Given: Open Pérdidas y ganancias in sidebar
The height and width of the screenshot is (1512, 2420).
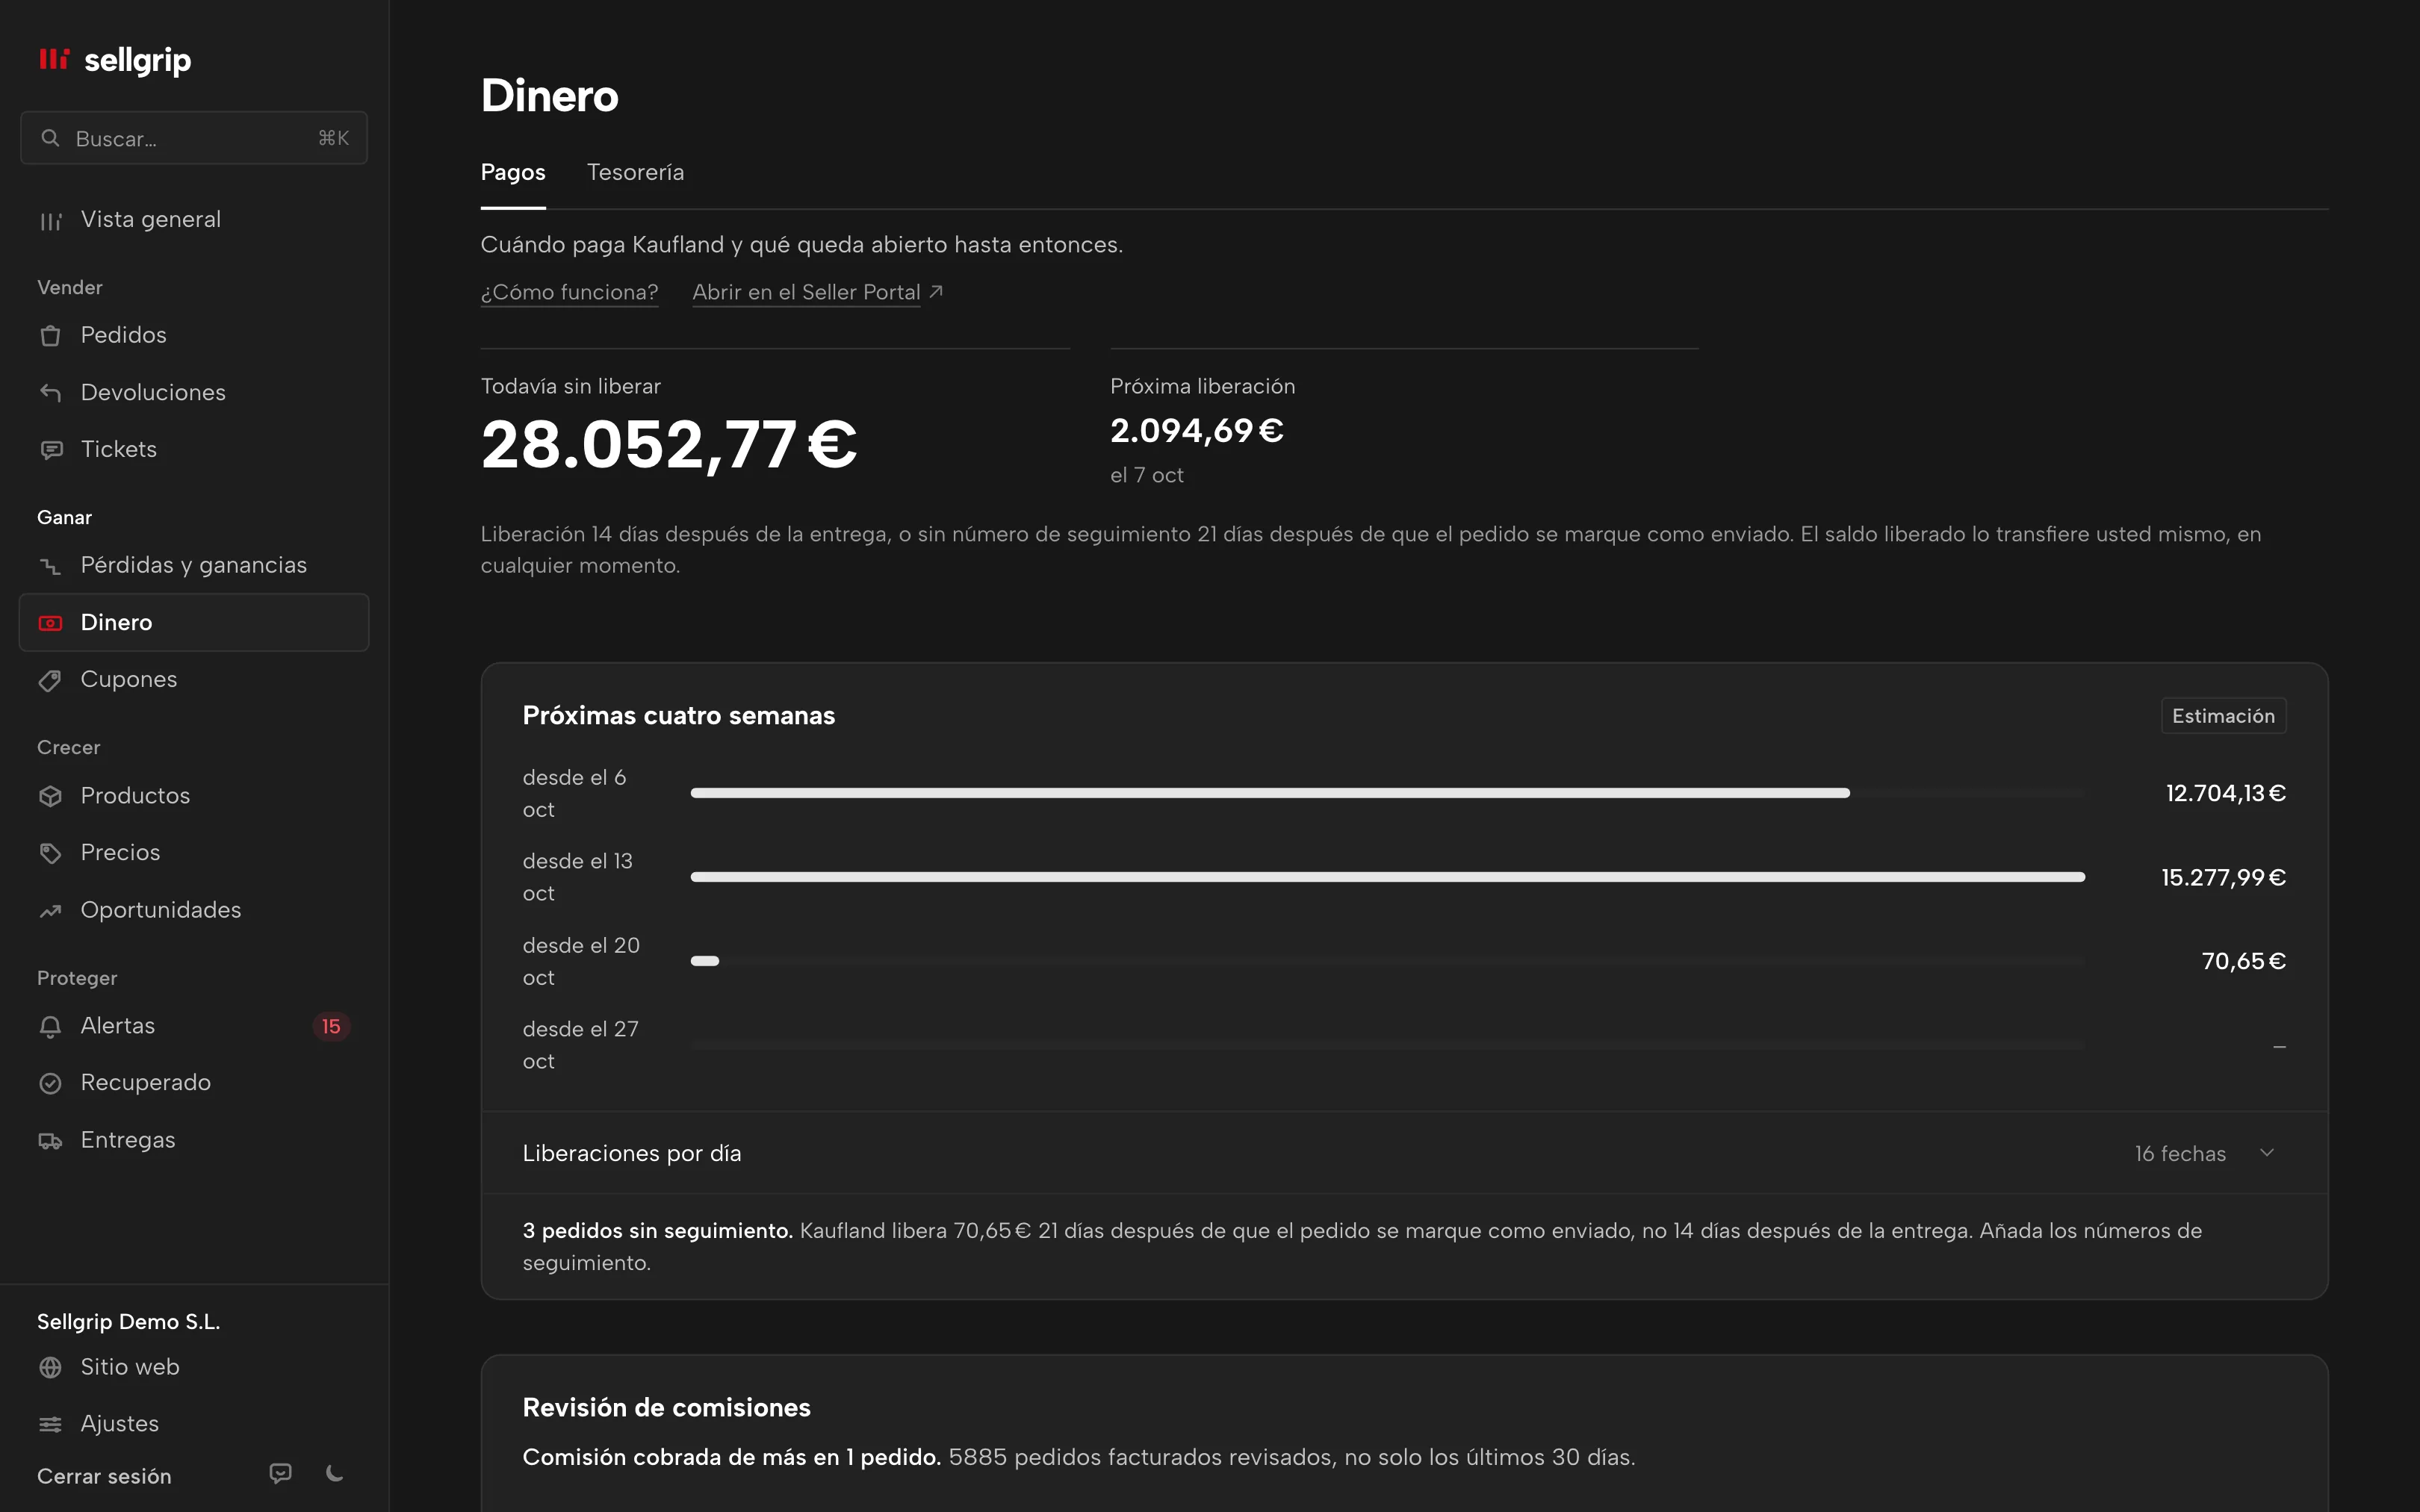Looking at the screenshot, I should (x=194, y=565).
